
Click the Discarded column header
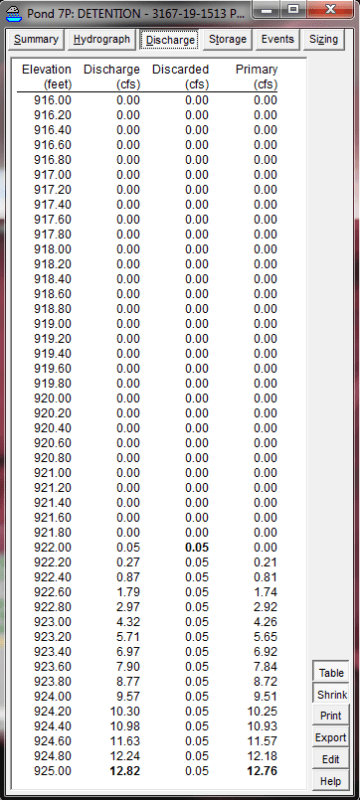[181, 77]
